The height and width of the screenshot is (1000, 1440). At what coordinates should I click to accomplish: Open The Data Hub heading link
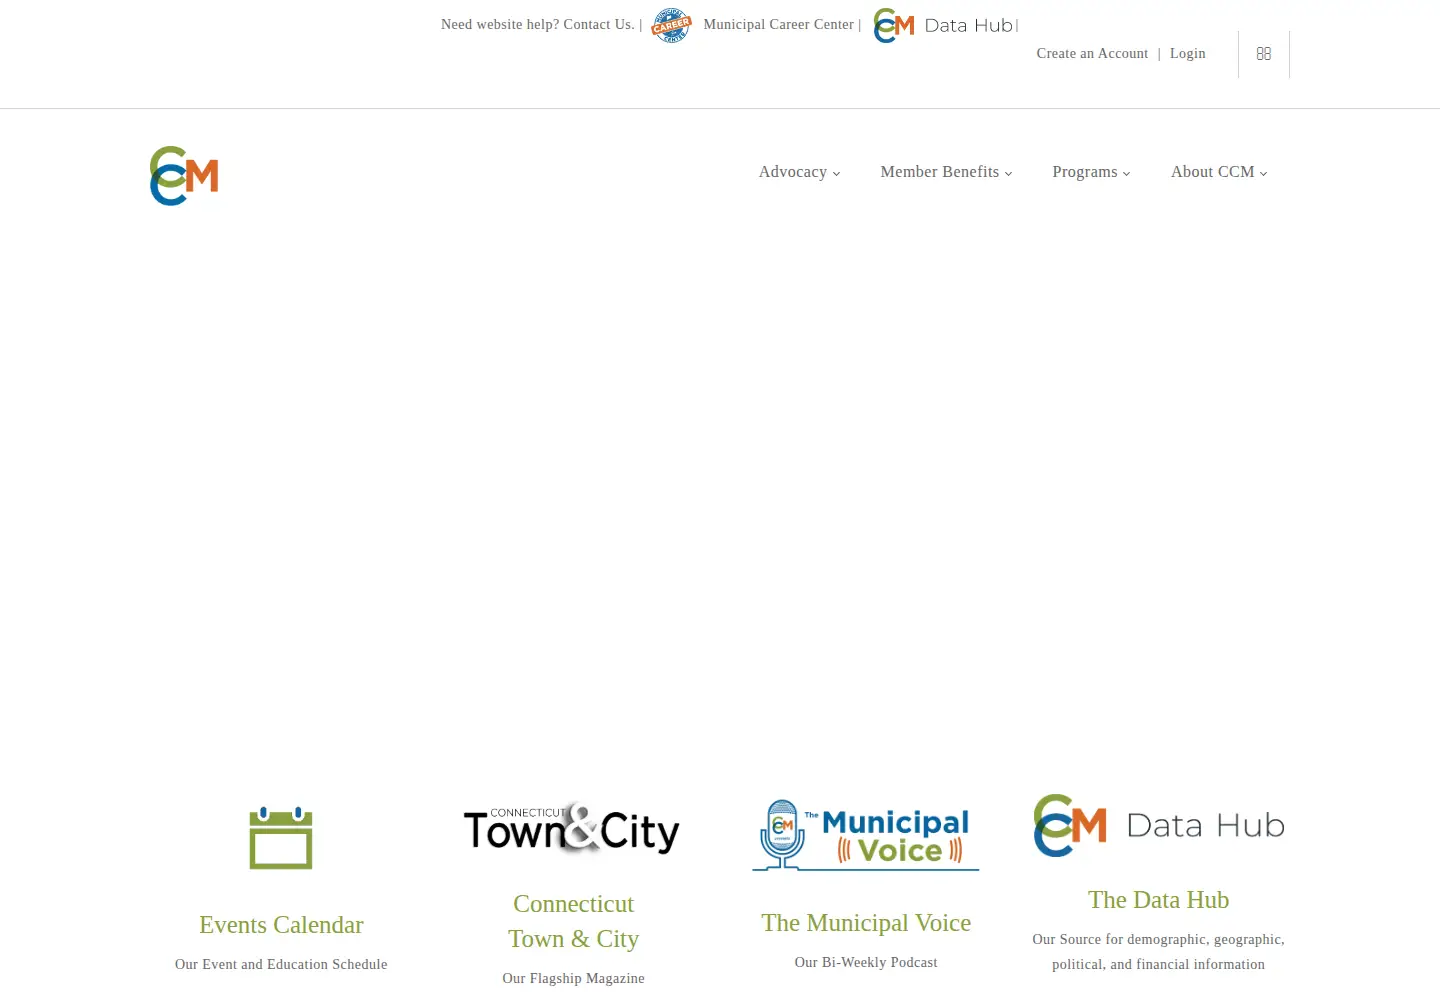pyautogui.click(x=1158, y=900)
